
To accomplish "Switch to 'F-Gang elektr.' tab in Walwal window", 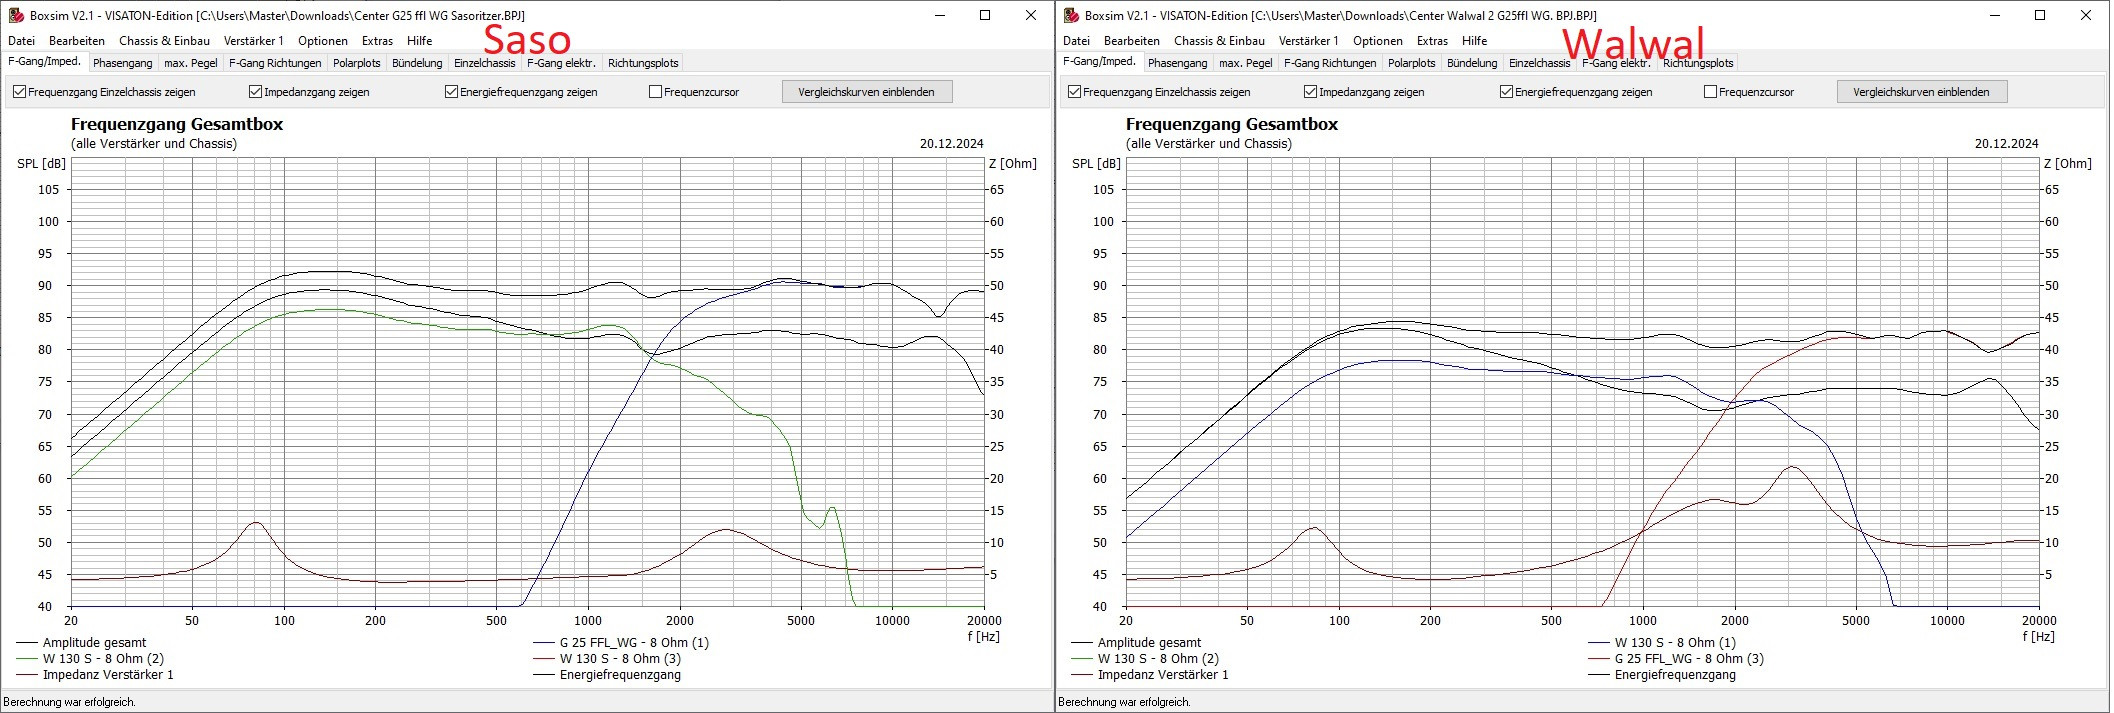I will [1616, 63].
